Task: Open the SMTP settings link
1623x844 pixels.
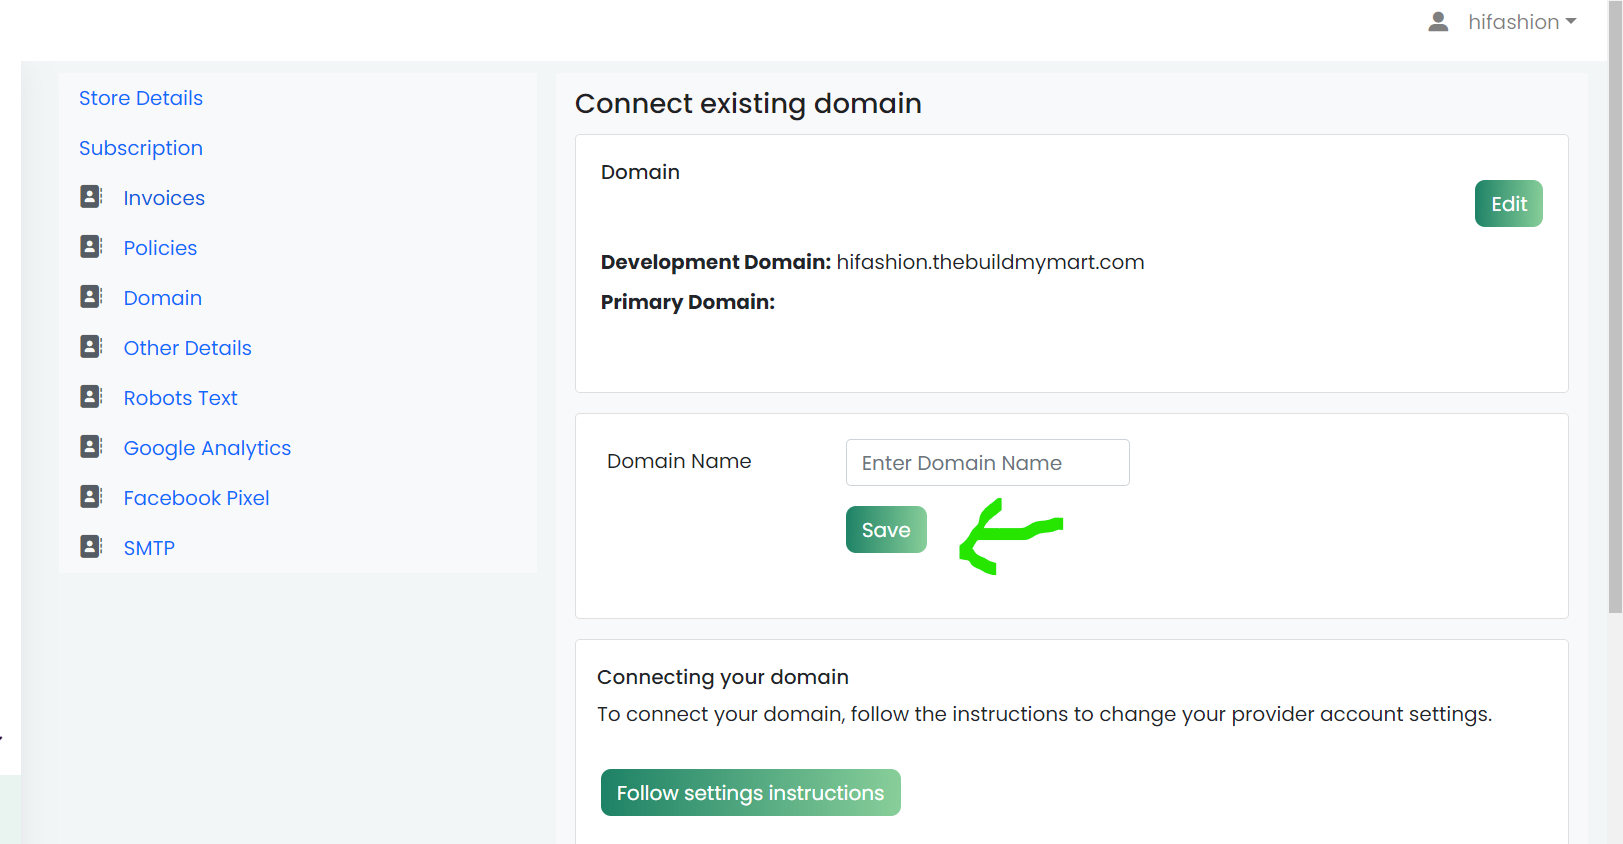Action: [x=149, y=548]
